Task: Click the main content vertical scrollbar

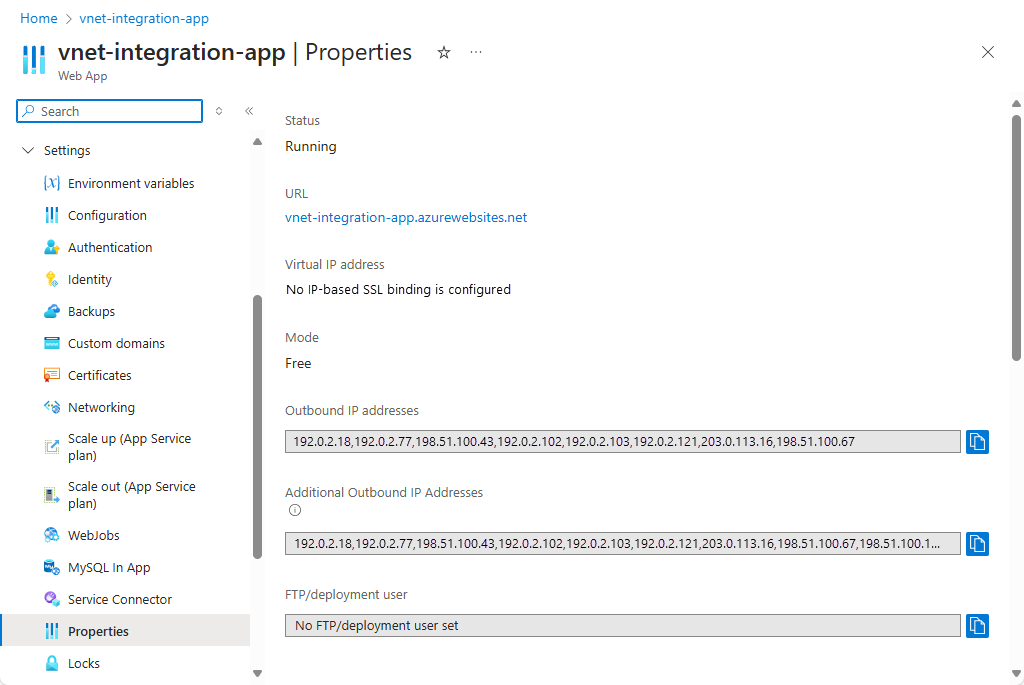Action: [x=1016, y=238]
